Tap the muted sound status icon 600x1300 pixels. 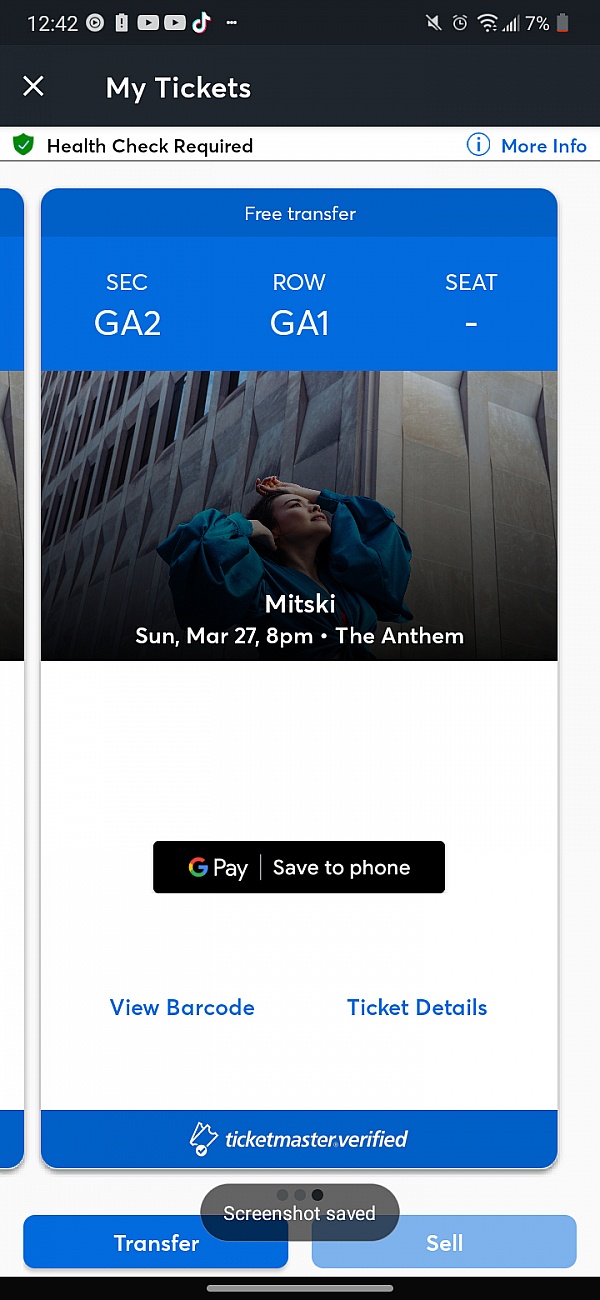pyautogui.click(x=434, y=23)
